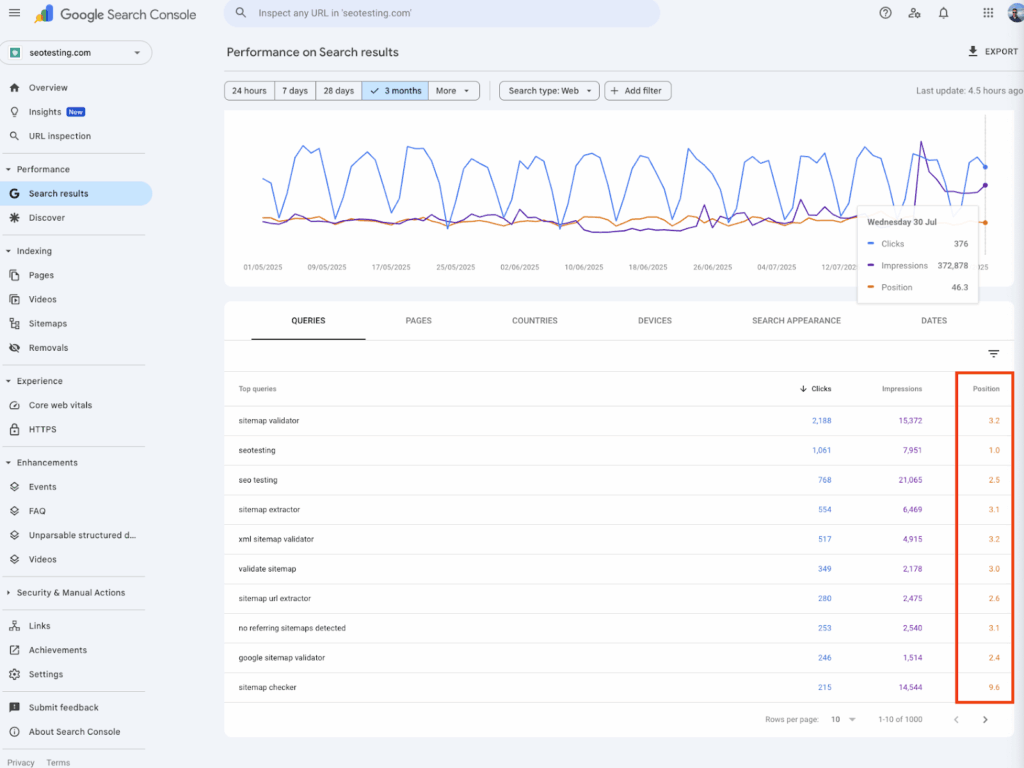Viewport: 1024px width, 768px height.
Task: Click the Settings gear icon
Action: click(x=14, y=674)
